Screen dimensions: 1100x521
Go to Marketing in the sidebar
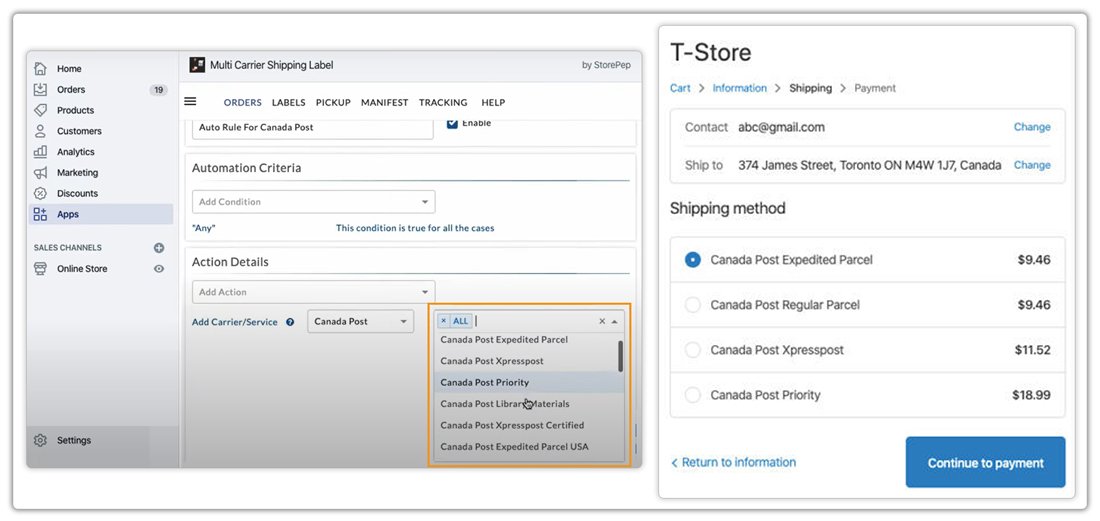click(x=78, y=172)
